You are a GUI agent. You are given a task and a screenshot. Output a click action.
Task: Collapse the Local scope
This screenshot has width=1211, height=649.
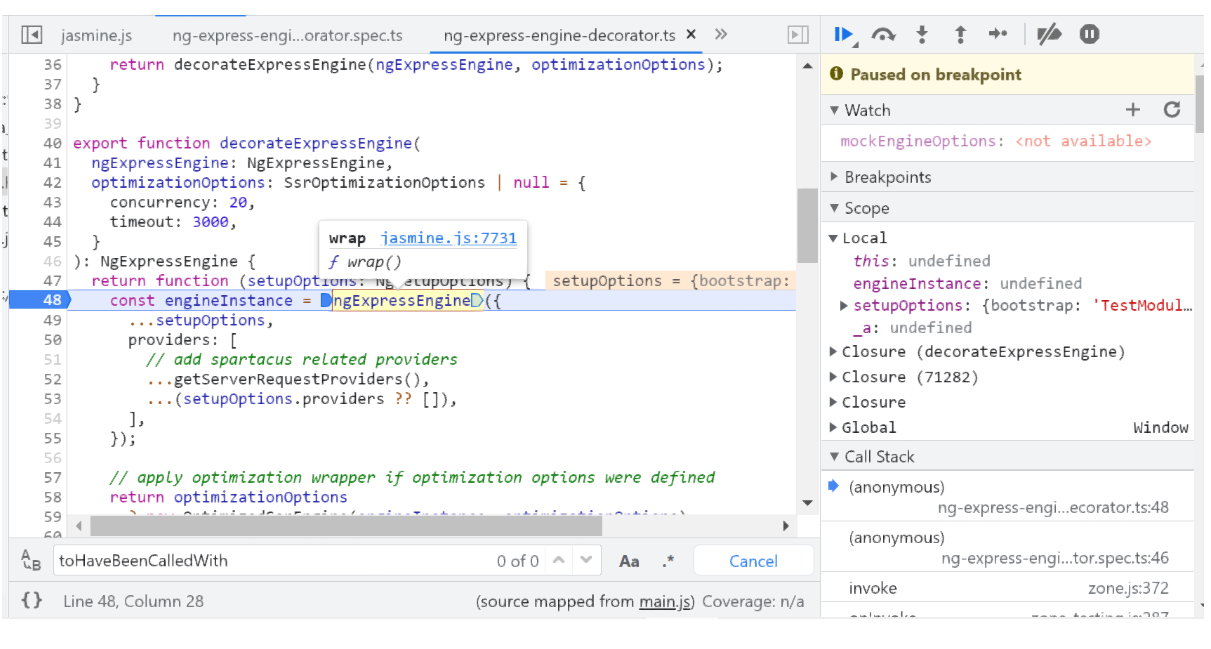pos(833,238)
